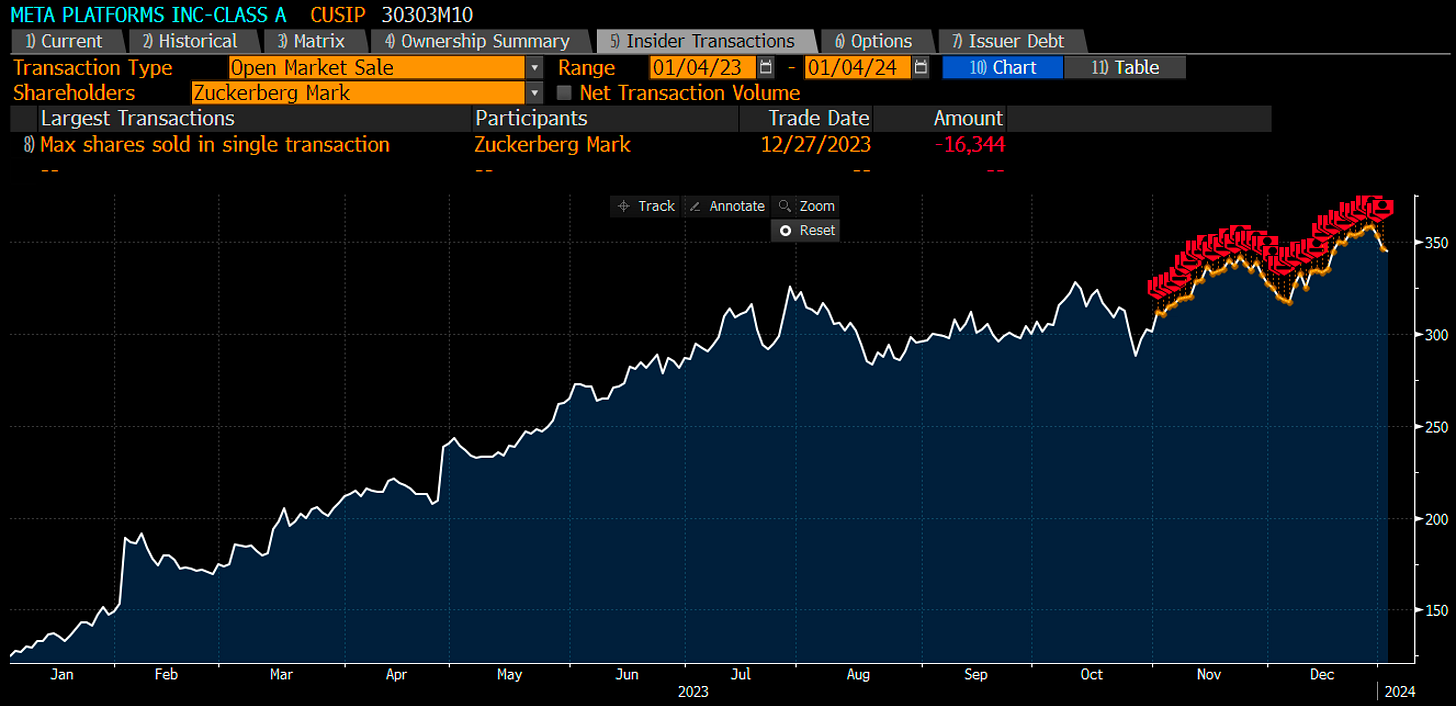Open calendar picker for end date

coord(921,68)
